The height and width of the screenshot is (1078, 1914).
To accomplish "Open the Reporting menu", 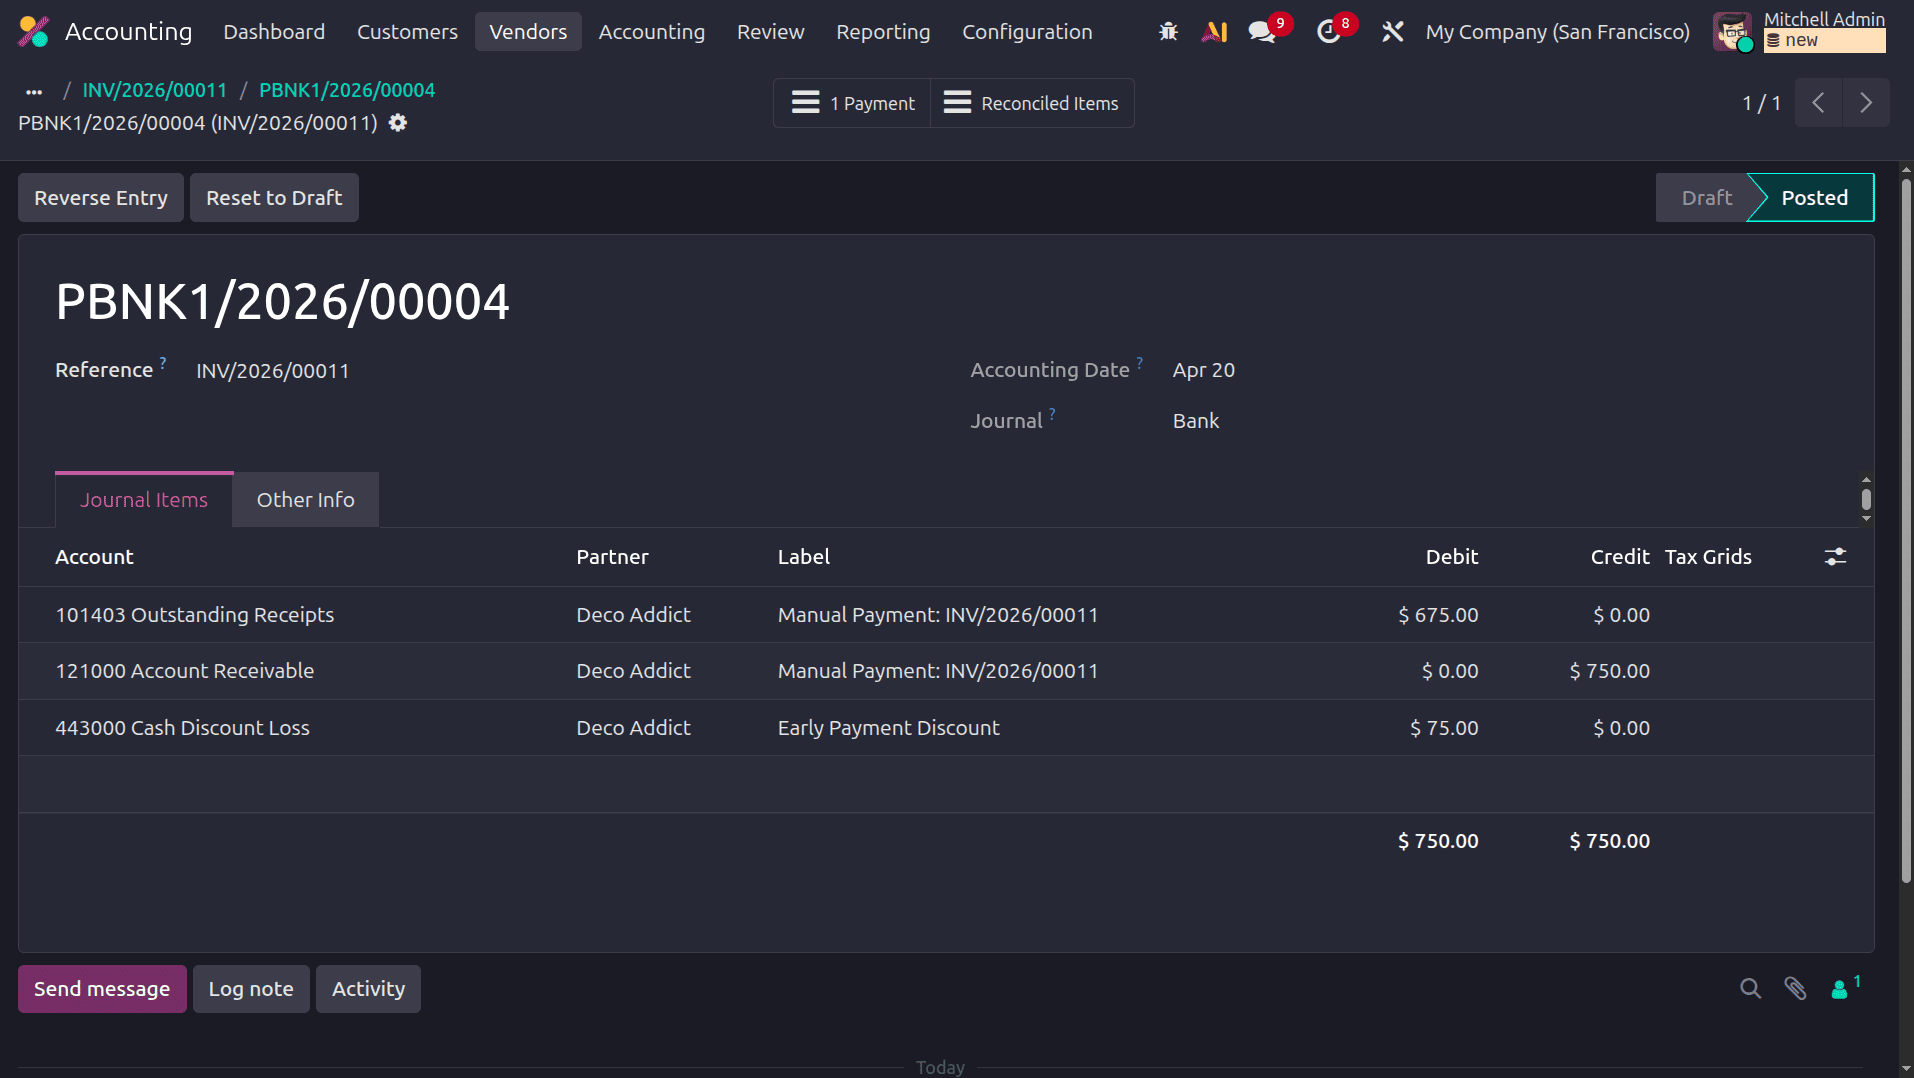I will pos(883,31).
